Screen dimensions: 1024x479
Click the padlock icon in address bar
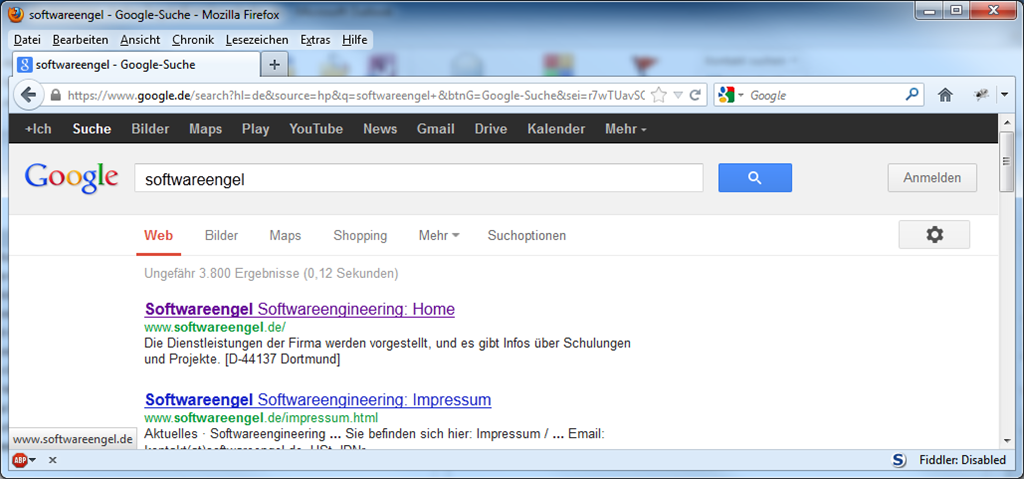coord(56,95)
